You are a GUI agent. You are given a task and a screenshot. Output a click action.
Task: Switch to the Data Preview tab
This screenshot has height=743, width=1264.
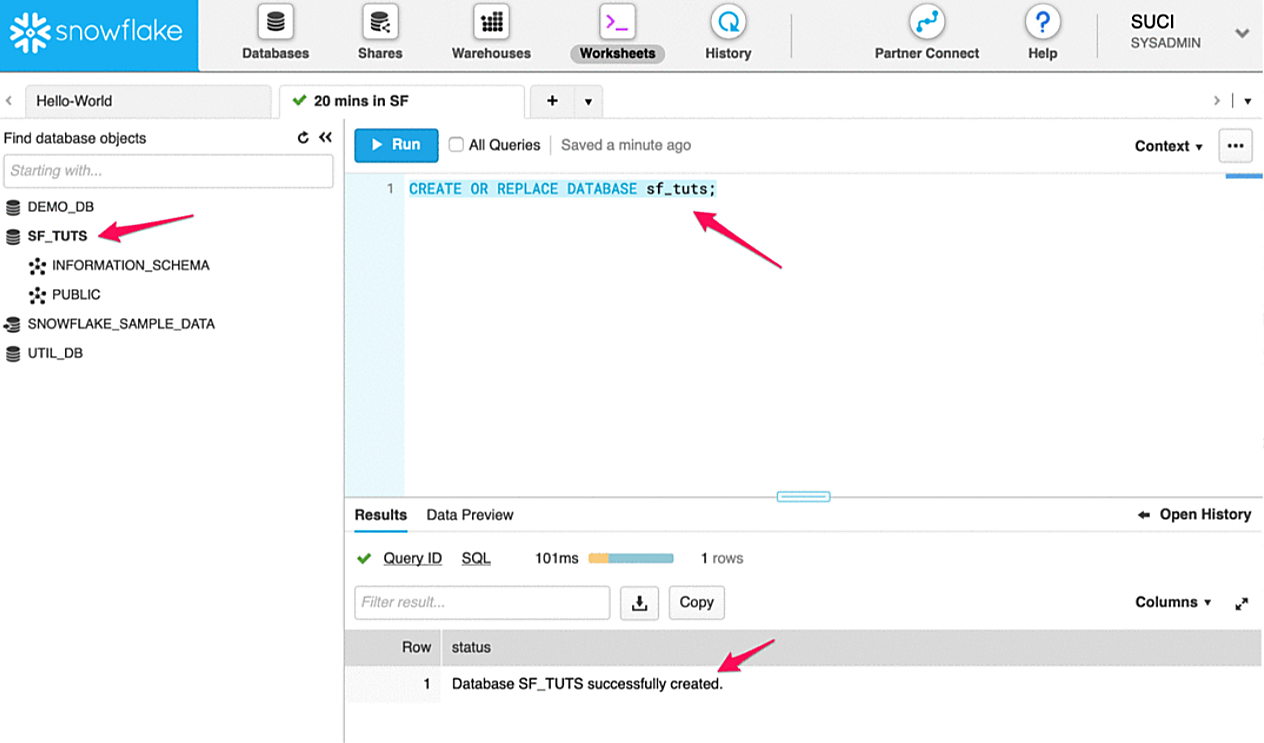pyautogui.click(x=470, y=515)
